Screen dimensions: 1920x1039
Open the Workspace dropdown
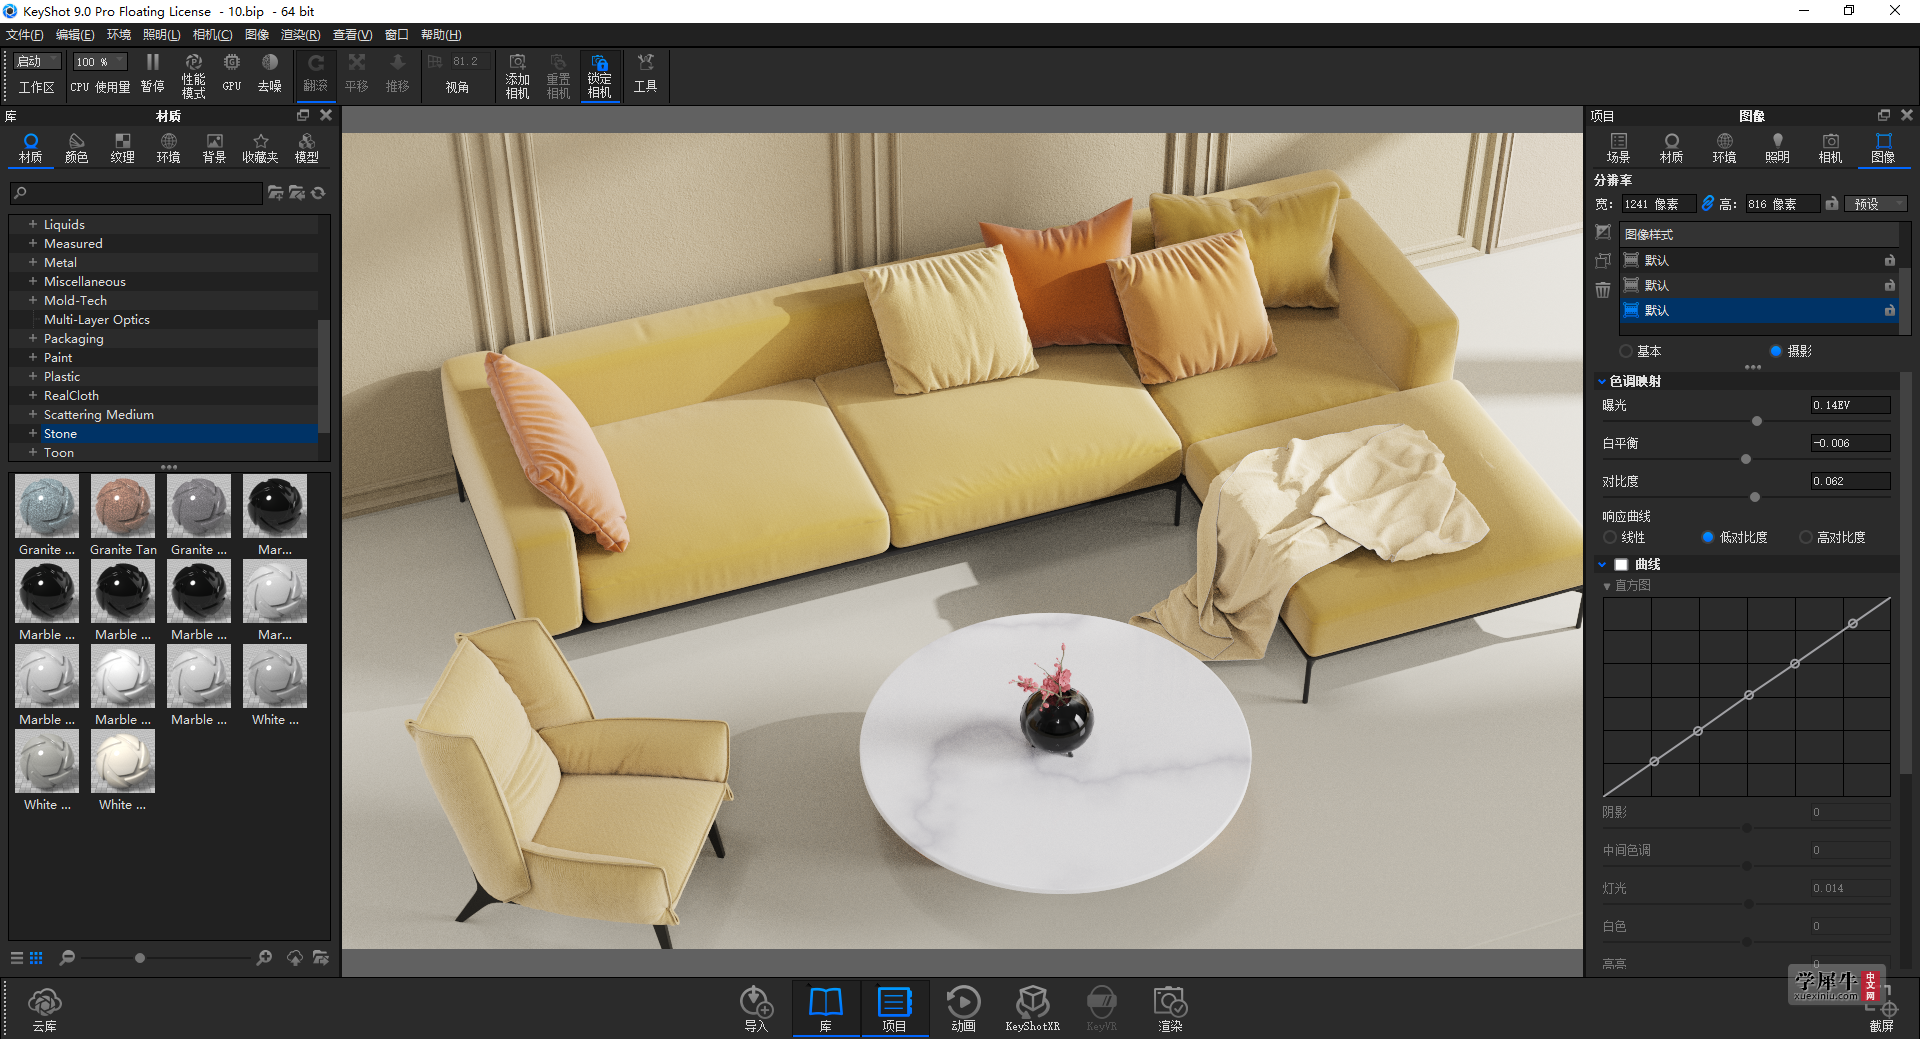pyautogui.click(x=37, y=62)
